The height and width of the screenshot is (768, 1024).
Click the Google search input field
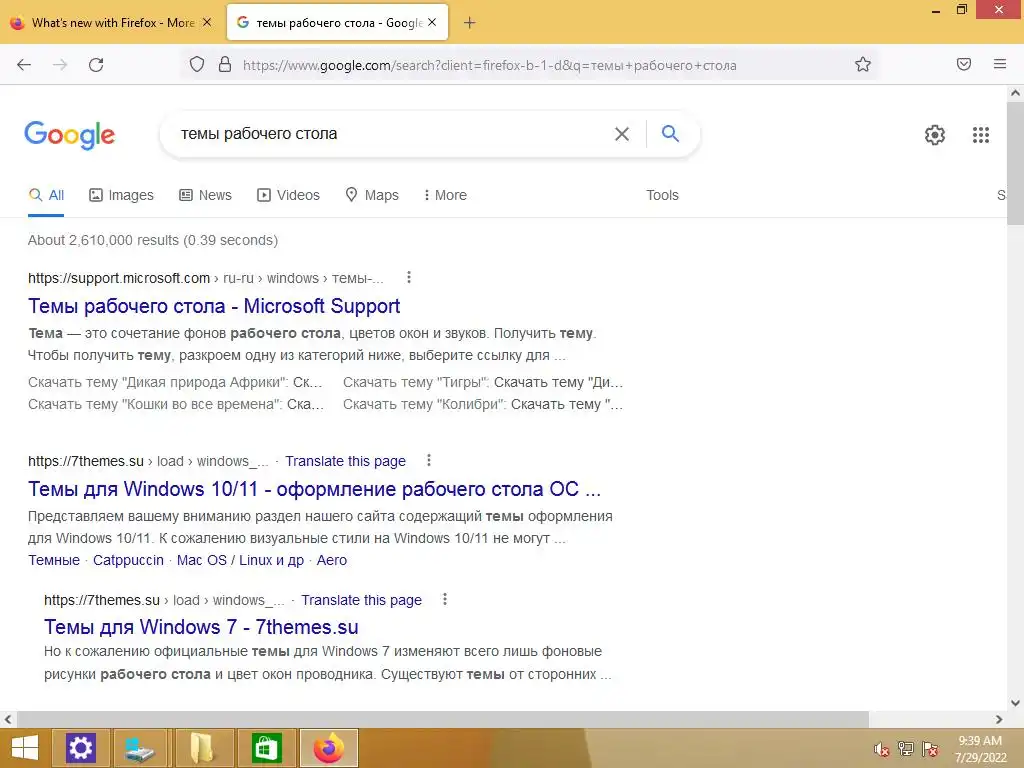point(392,134)
